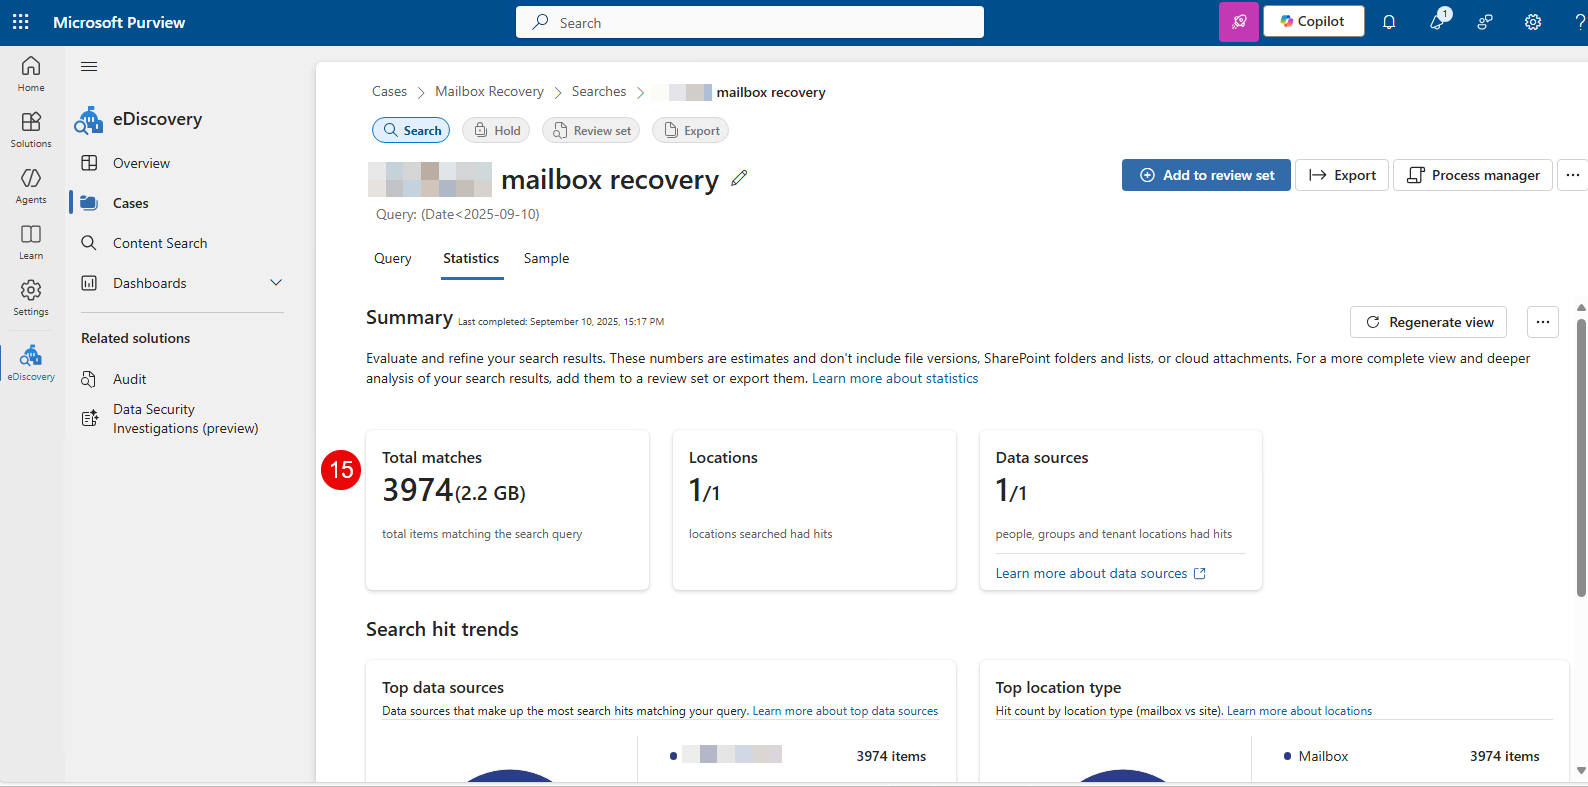Open more options next to Process manager
1588x787 pixels.
click(x=1572, y=175)
